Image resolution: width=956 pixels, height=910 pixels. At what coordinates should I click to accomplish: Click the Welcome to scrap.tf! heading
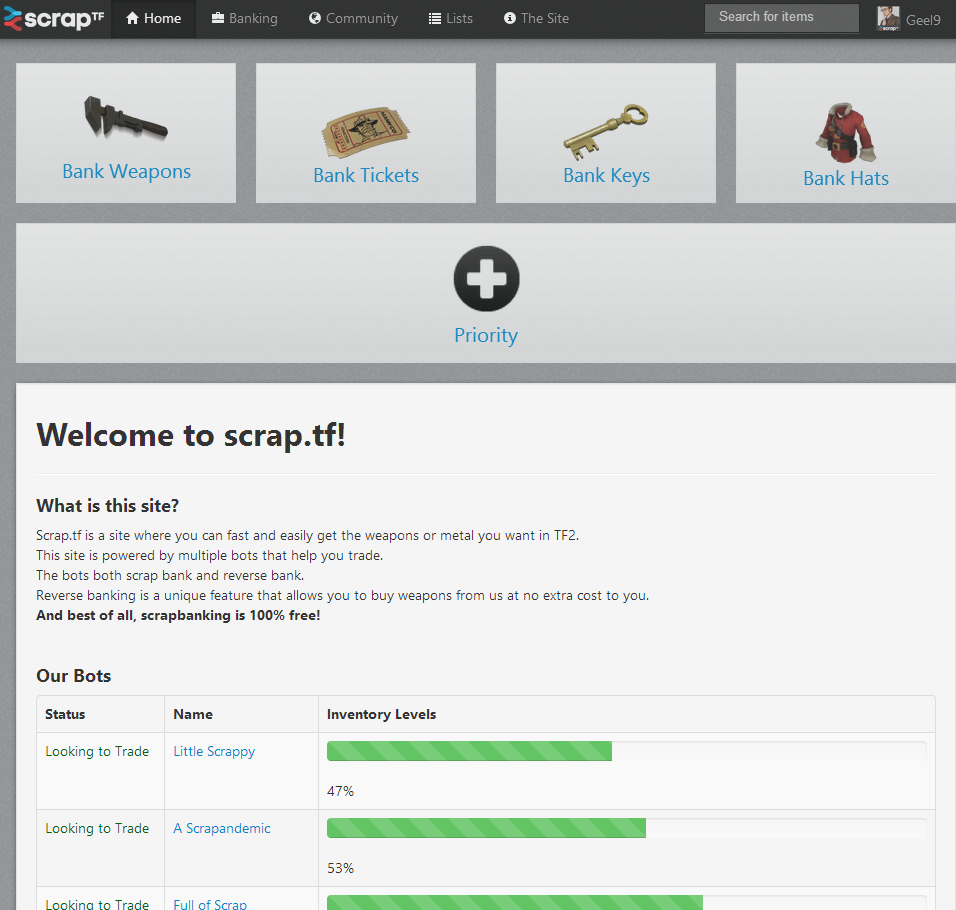tap(191, 435)
